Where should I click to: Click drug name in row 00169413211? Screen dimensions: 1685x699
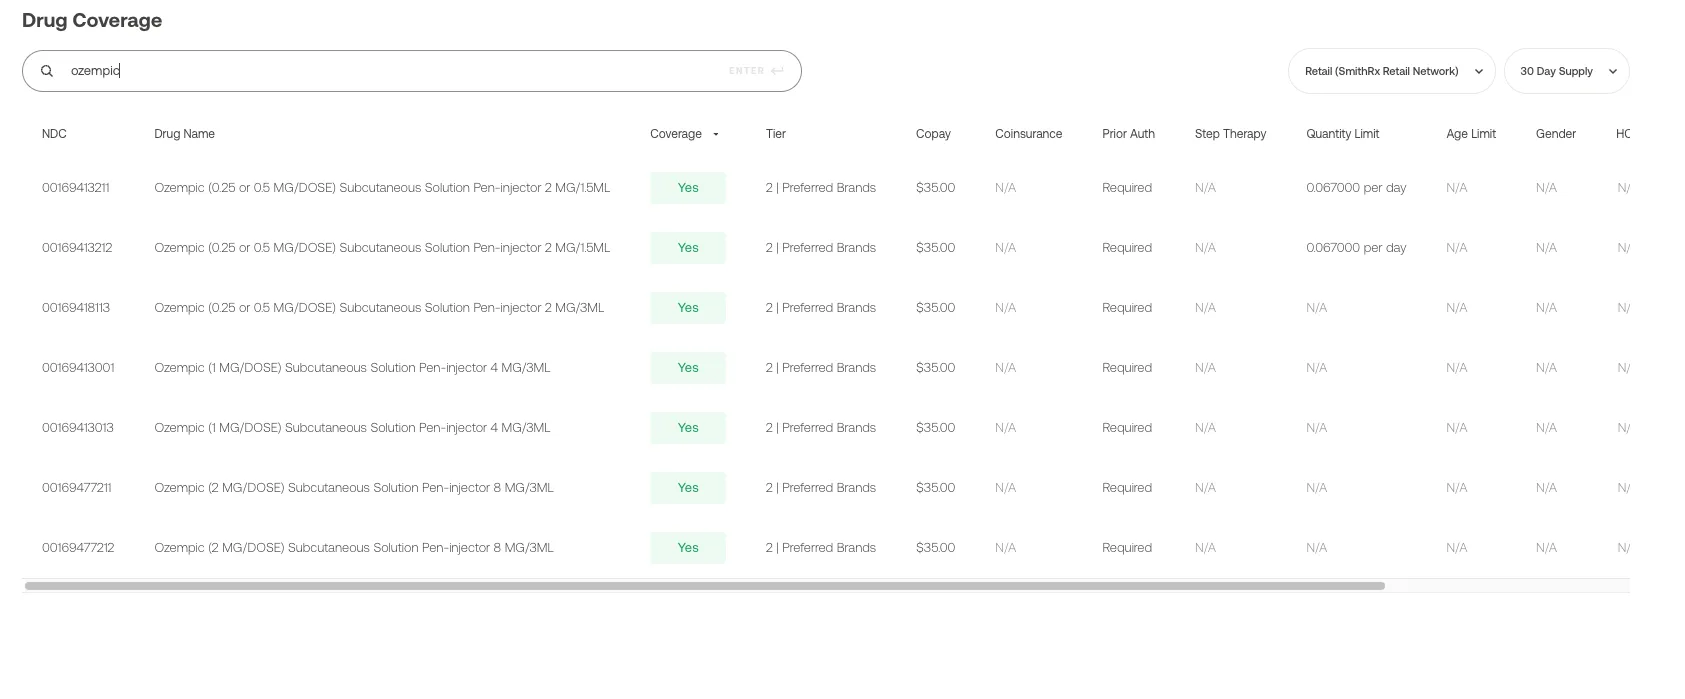382,188
